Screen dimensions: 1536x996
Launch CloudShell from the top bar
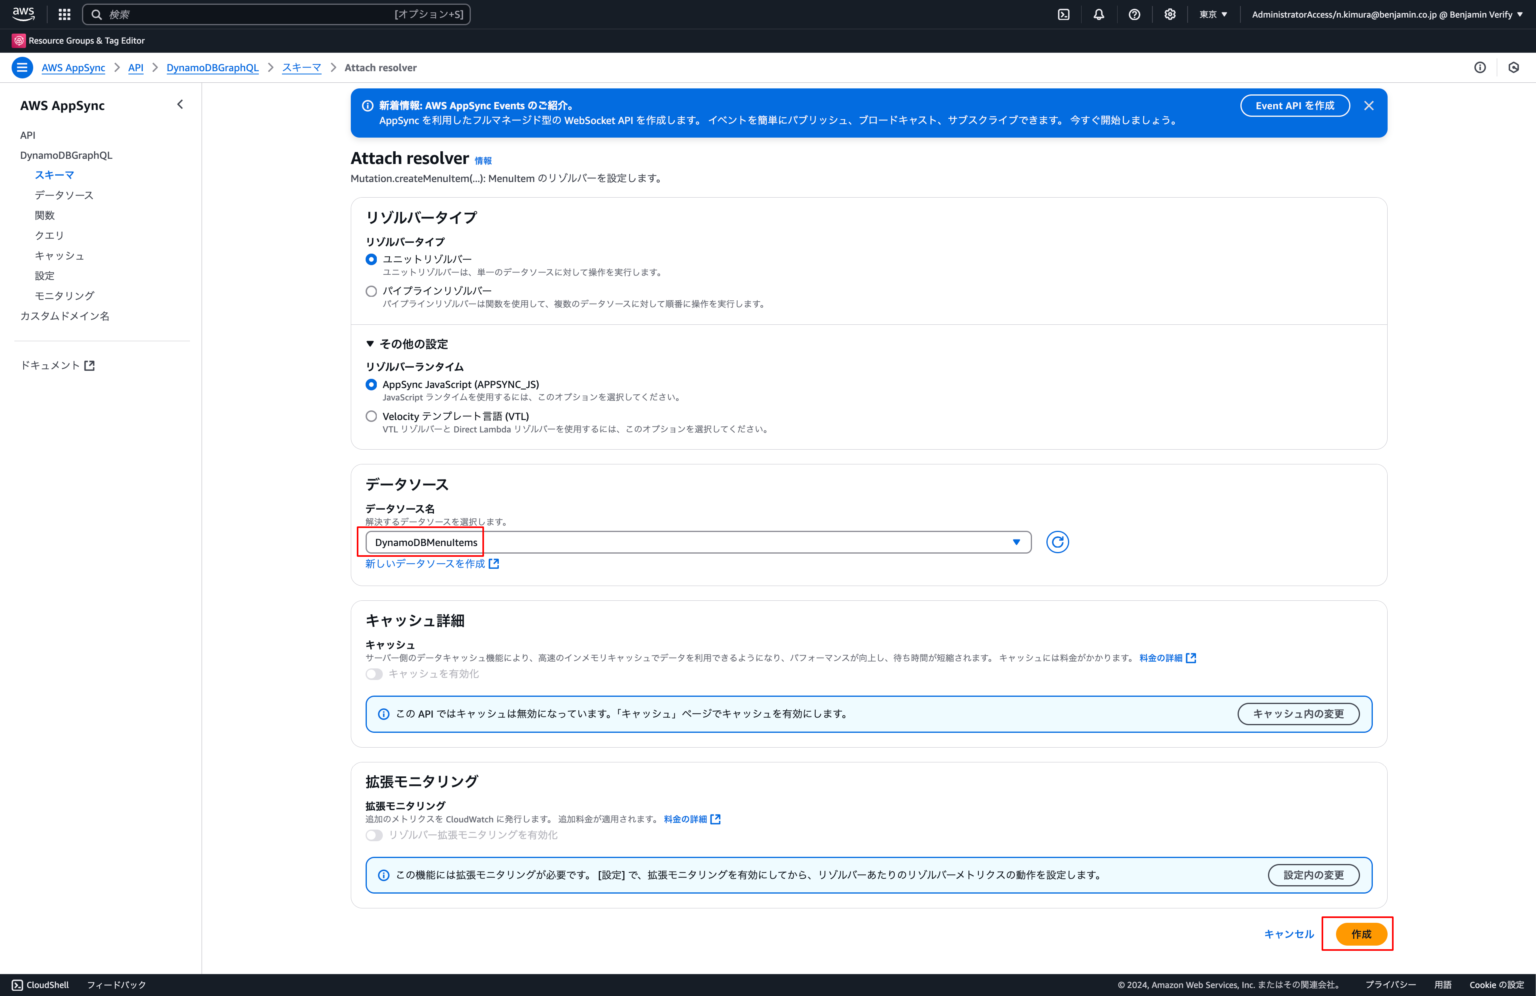(x=1063, y=14)
